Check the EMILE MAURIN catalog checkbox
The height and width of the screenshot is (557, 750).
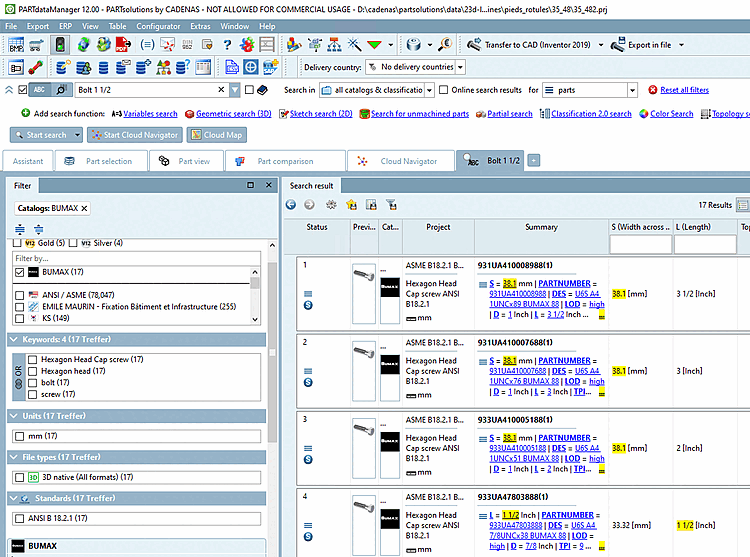tap(20, 307)
